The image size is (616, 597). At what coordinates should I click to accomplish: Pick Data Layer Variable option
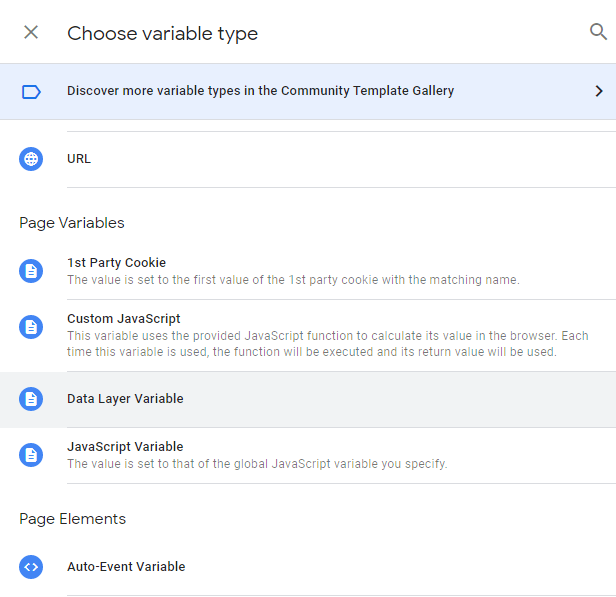[x=308, y=399]
